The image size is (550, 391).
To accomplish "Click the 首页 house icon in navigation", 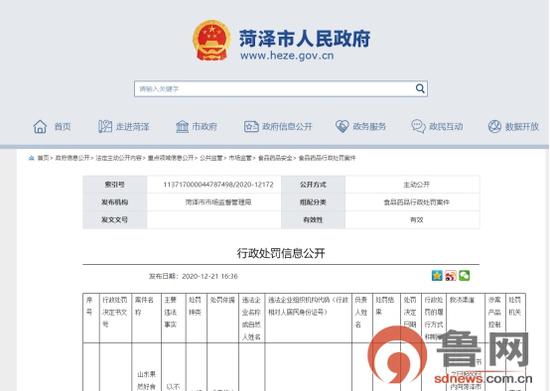I will pos(40,127).
